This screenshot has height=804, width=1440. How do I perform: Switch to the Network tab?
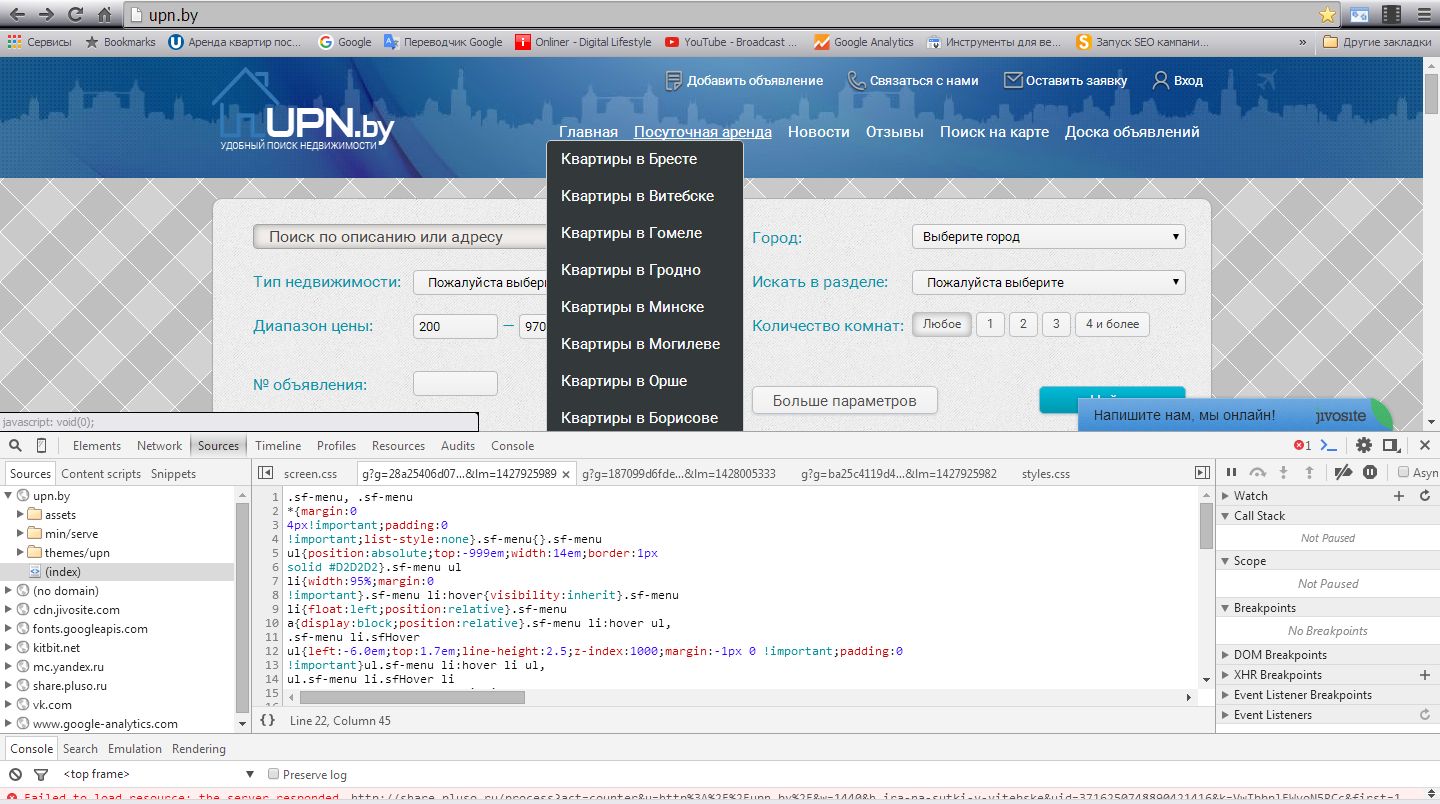pyautogui.click(x=159, y=446)
